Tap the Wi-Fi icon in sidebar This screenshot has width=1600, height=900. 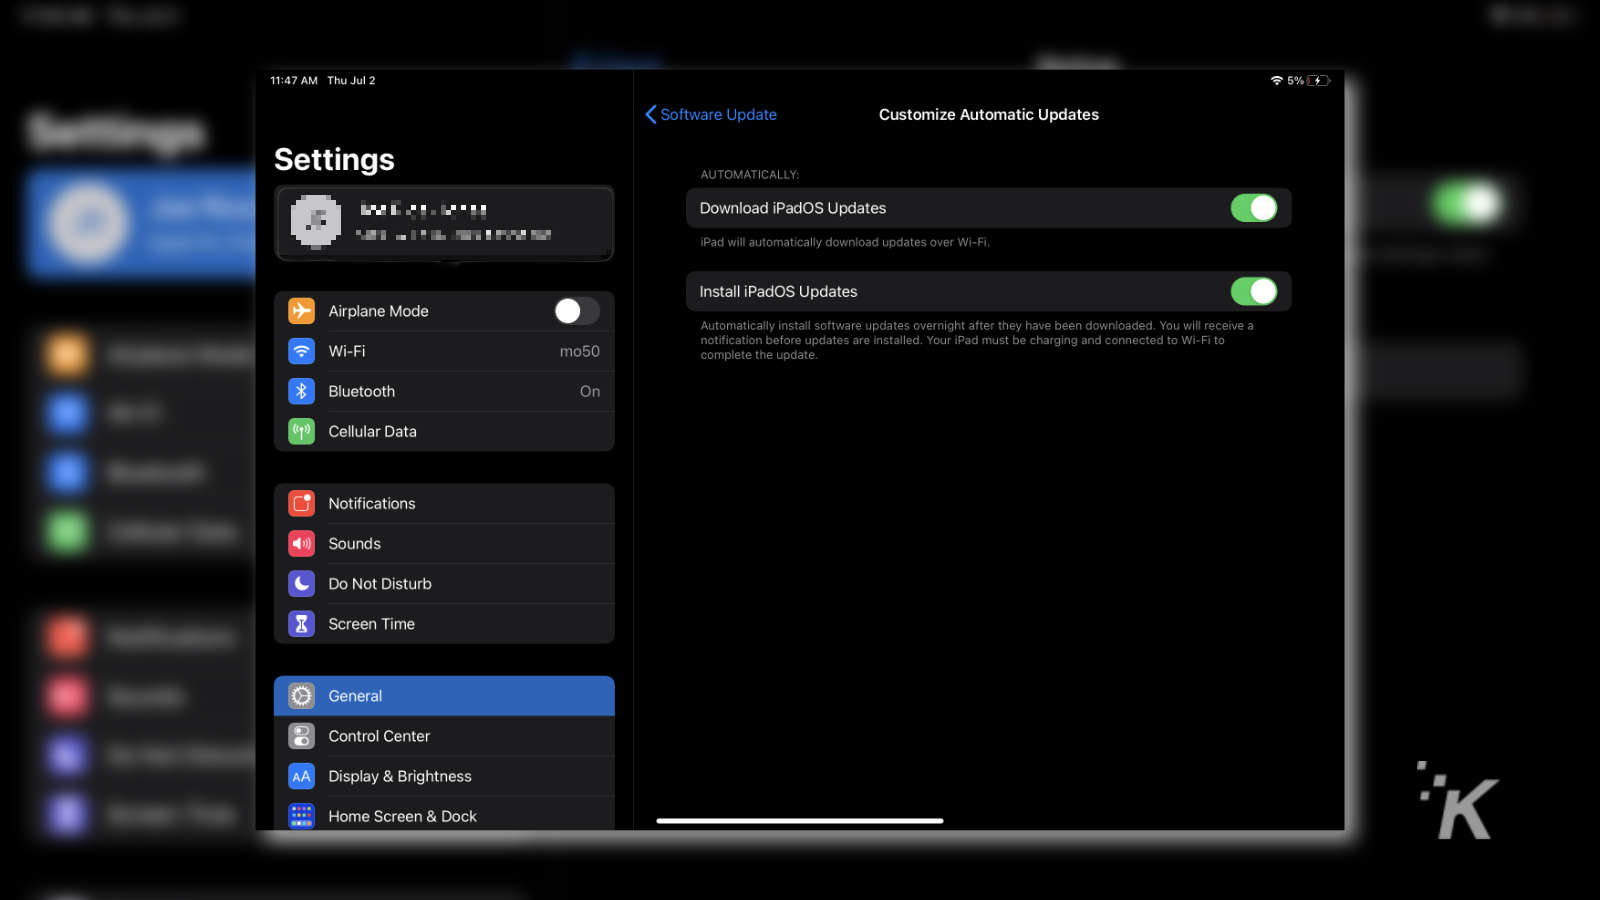pos(301,351)
